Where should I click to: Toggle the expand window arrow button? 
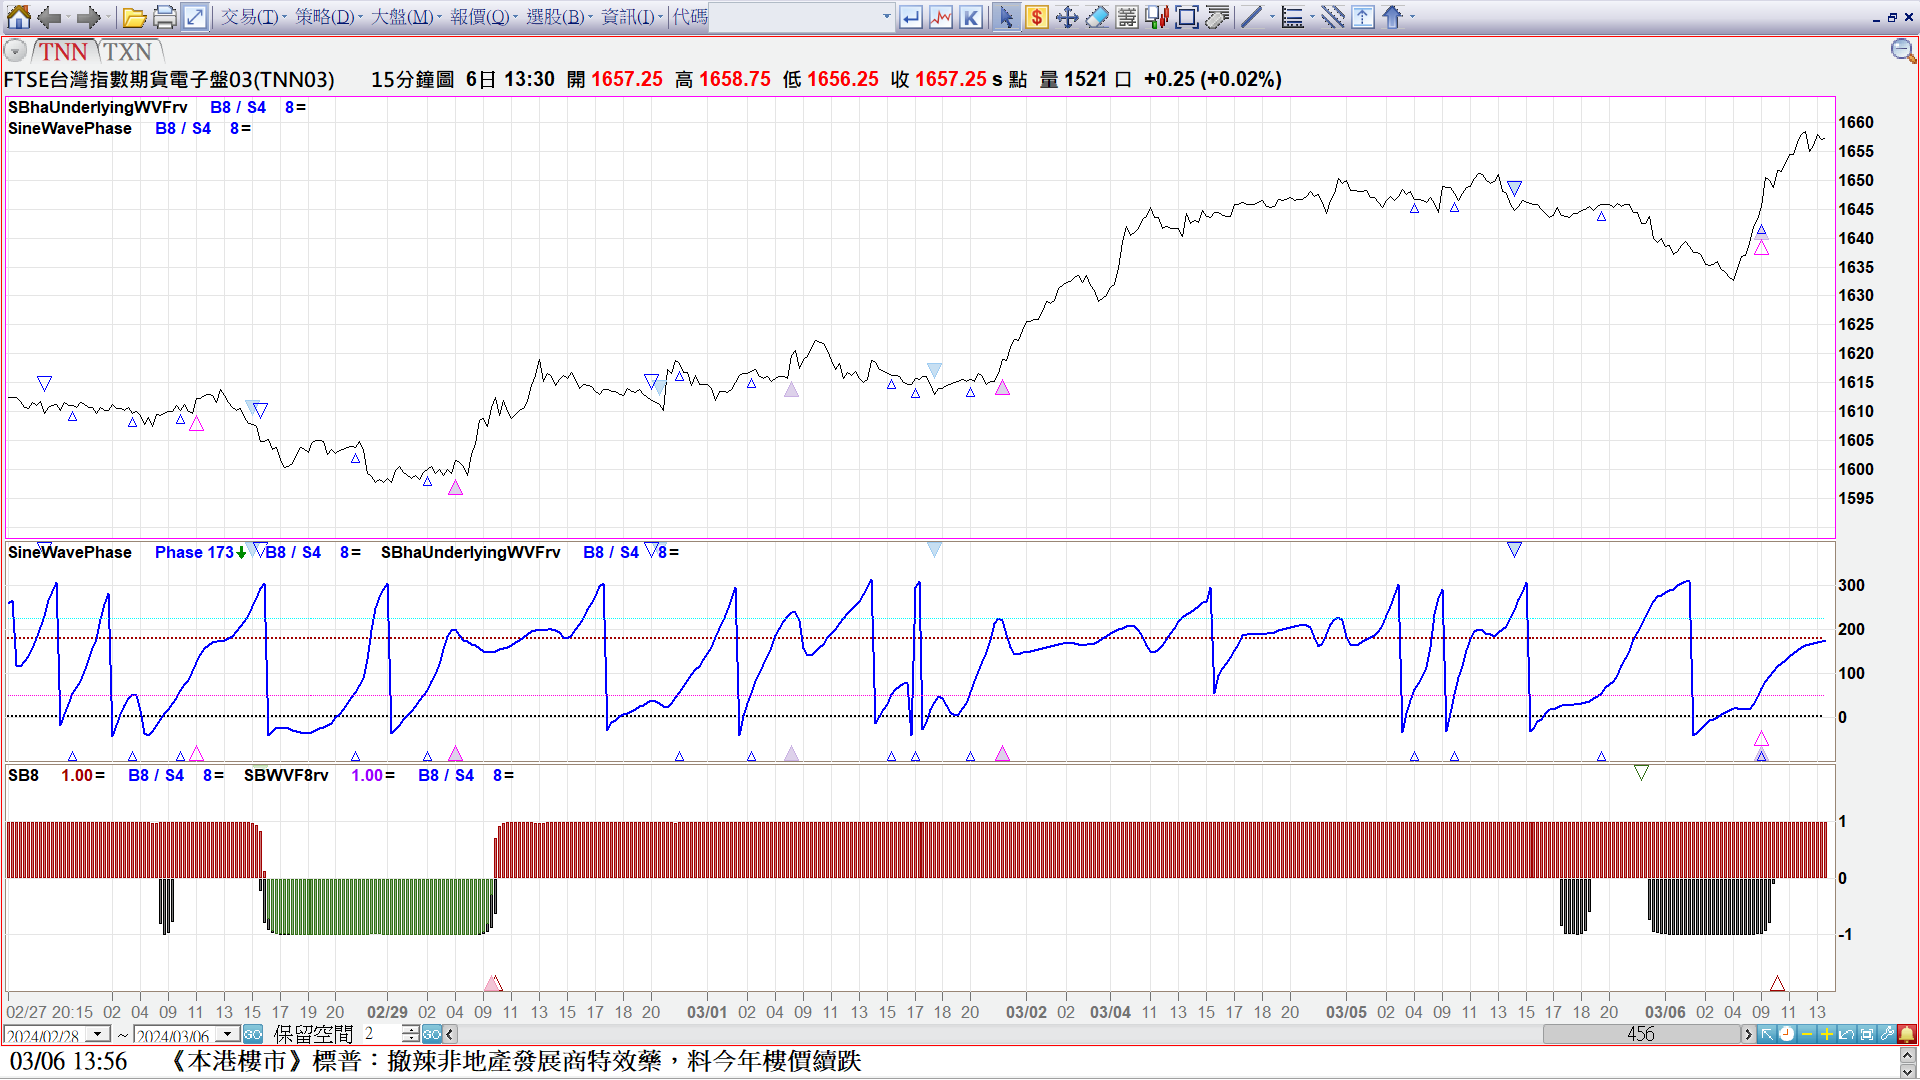coord(195,17)
